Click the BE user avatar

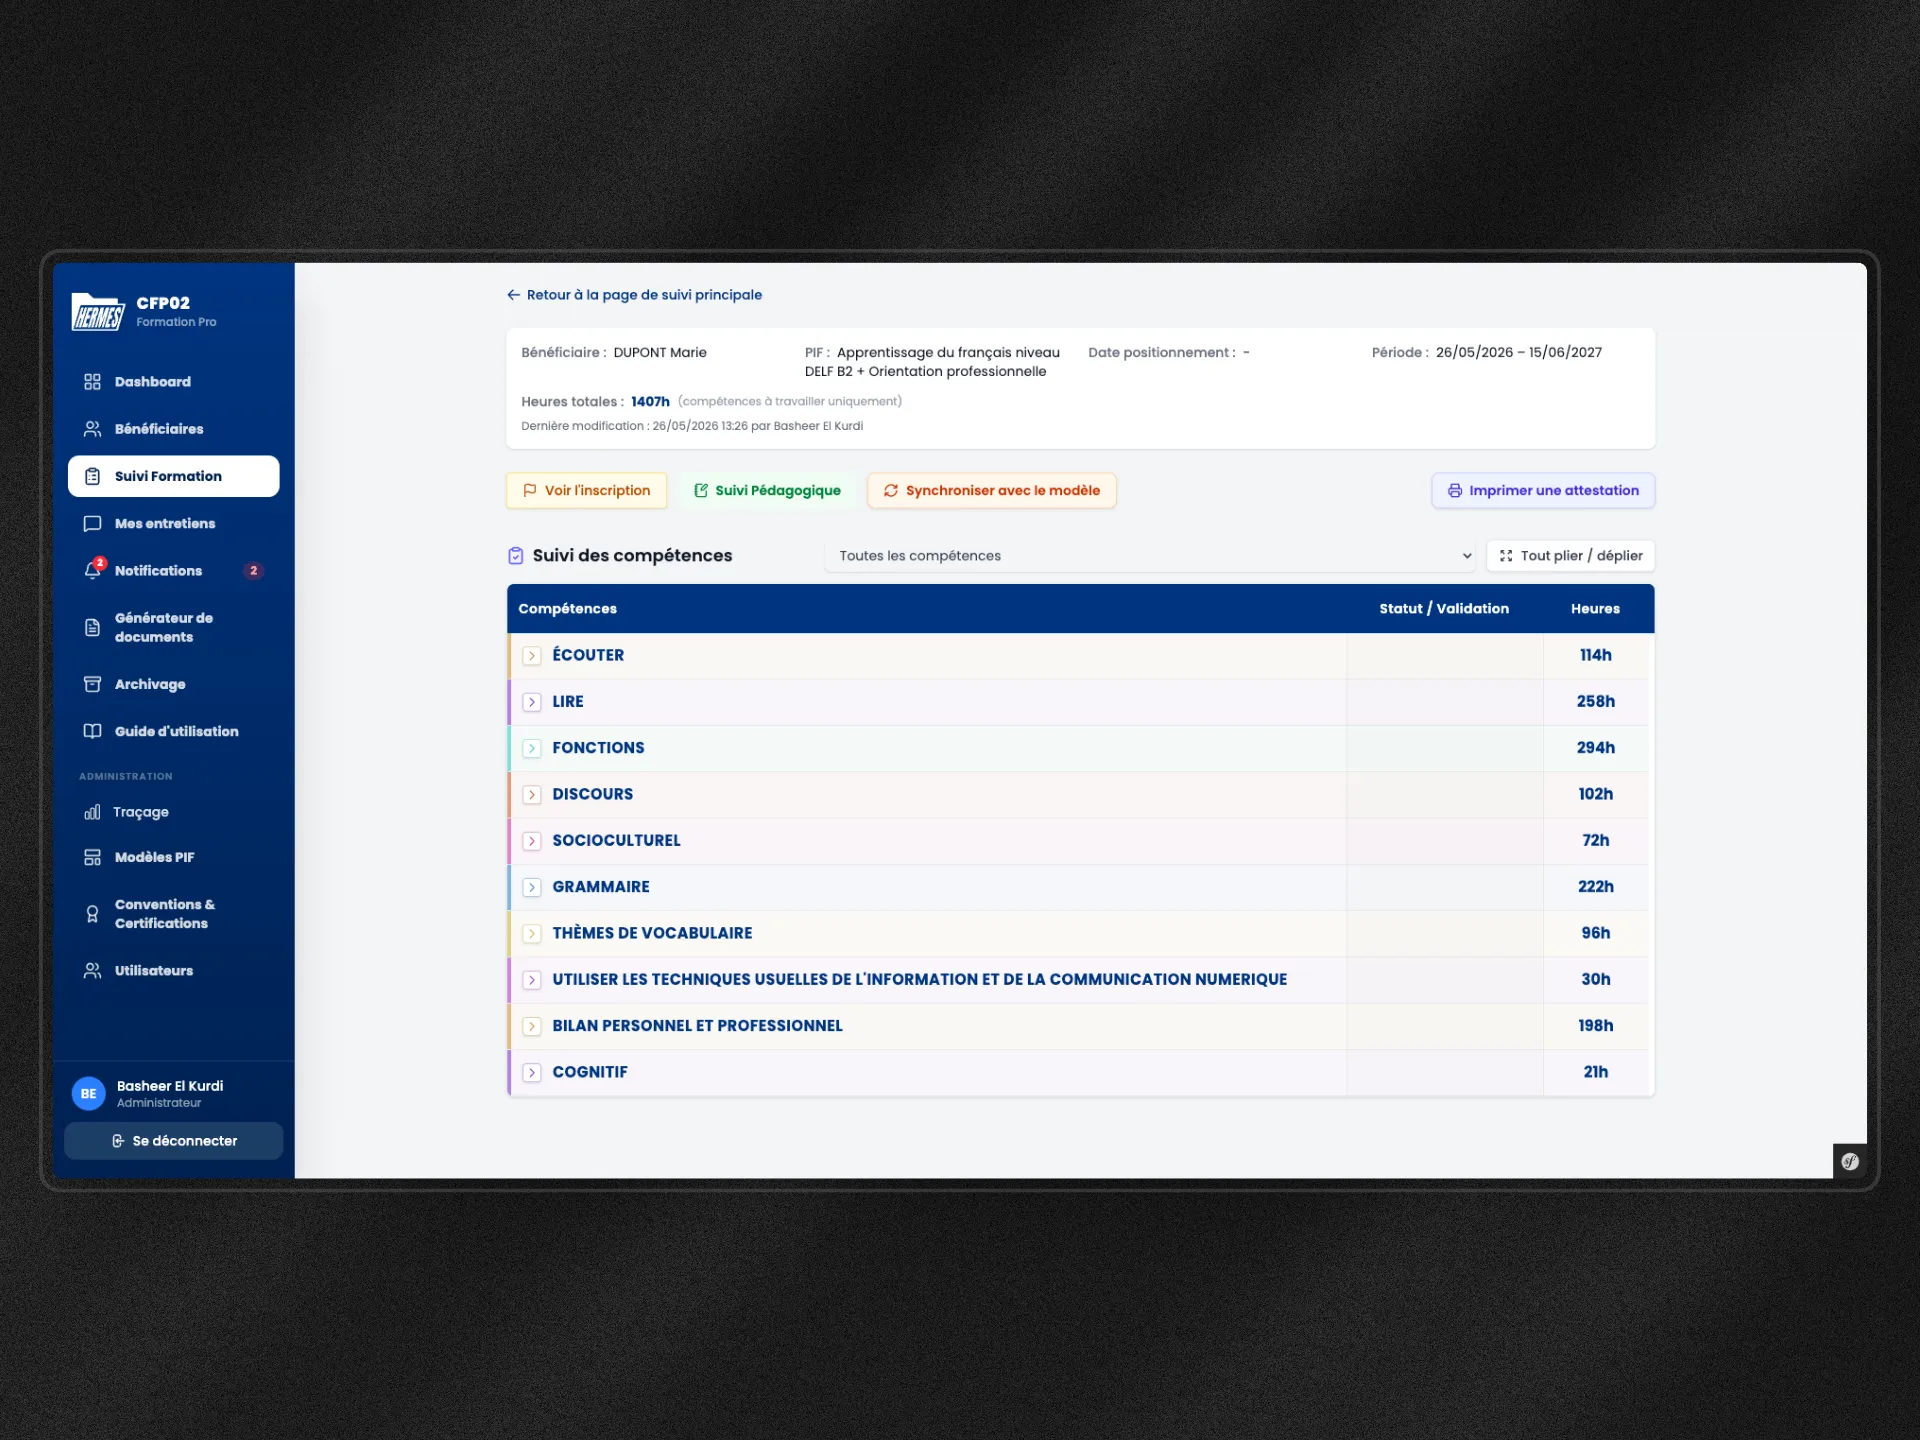[x=89, y=1094]
